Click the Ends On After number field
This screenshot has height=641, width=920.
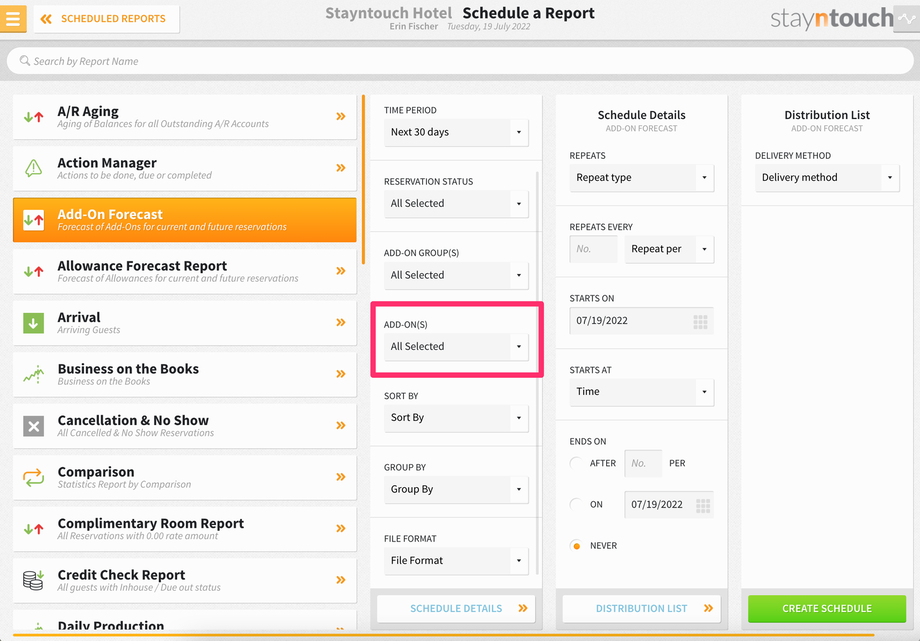point(643,464)
